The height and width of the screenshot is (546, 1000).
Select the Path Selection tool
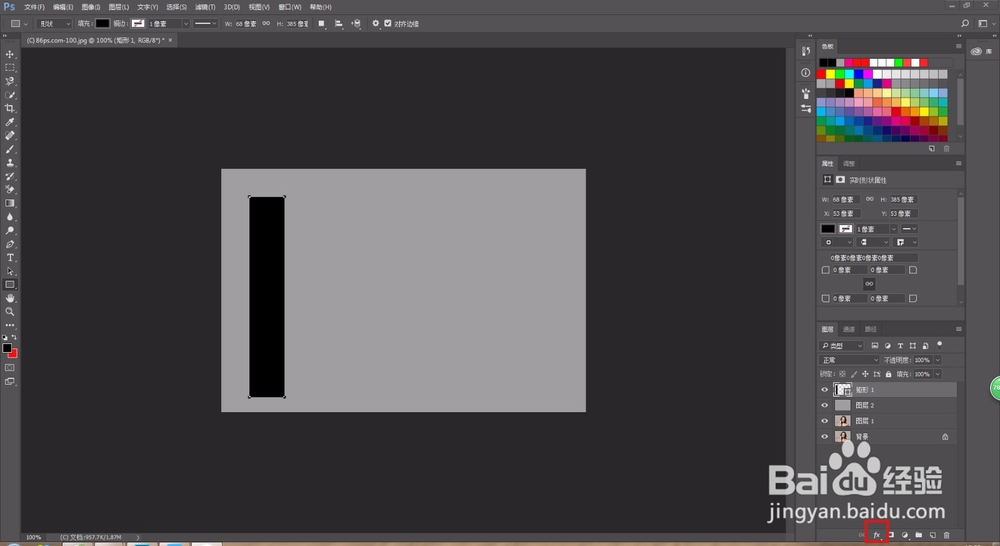pyautogui.click(x=10, y=271)
